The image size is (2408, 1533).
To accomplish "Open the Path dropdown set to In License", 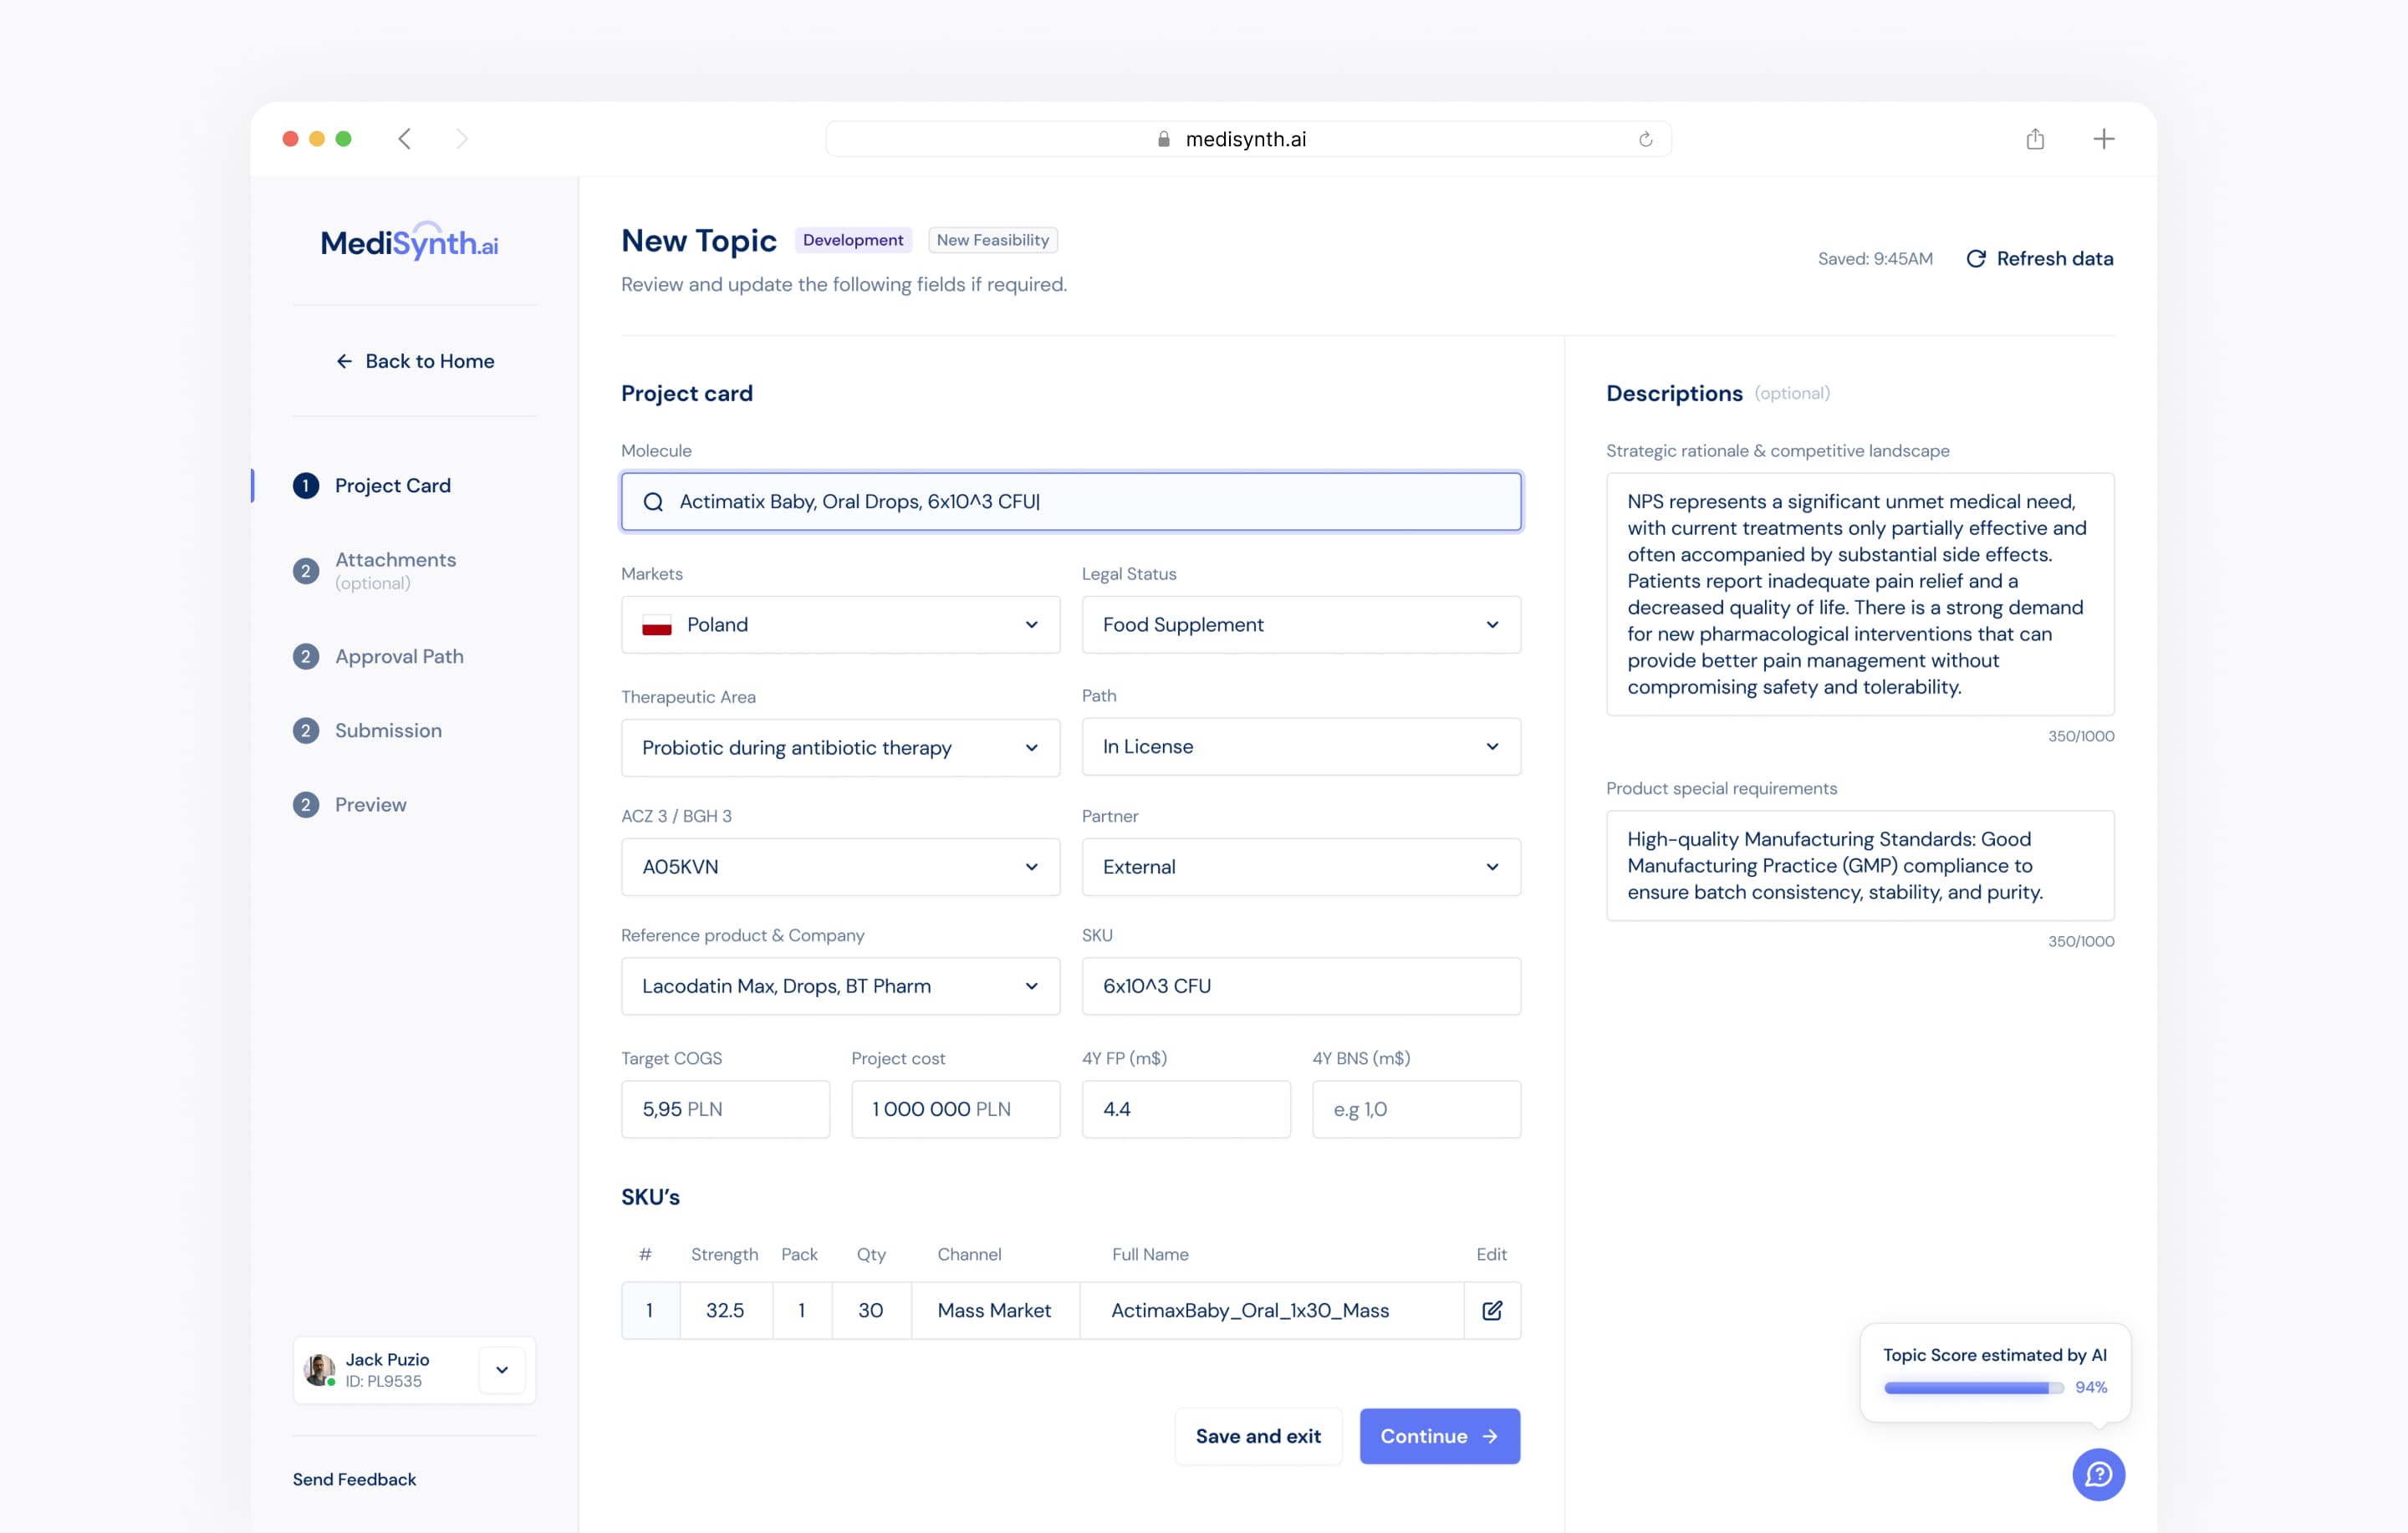I will pyautogui.click(x=1300, y=747).
